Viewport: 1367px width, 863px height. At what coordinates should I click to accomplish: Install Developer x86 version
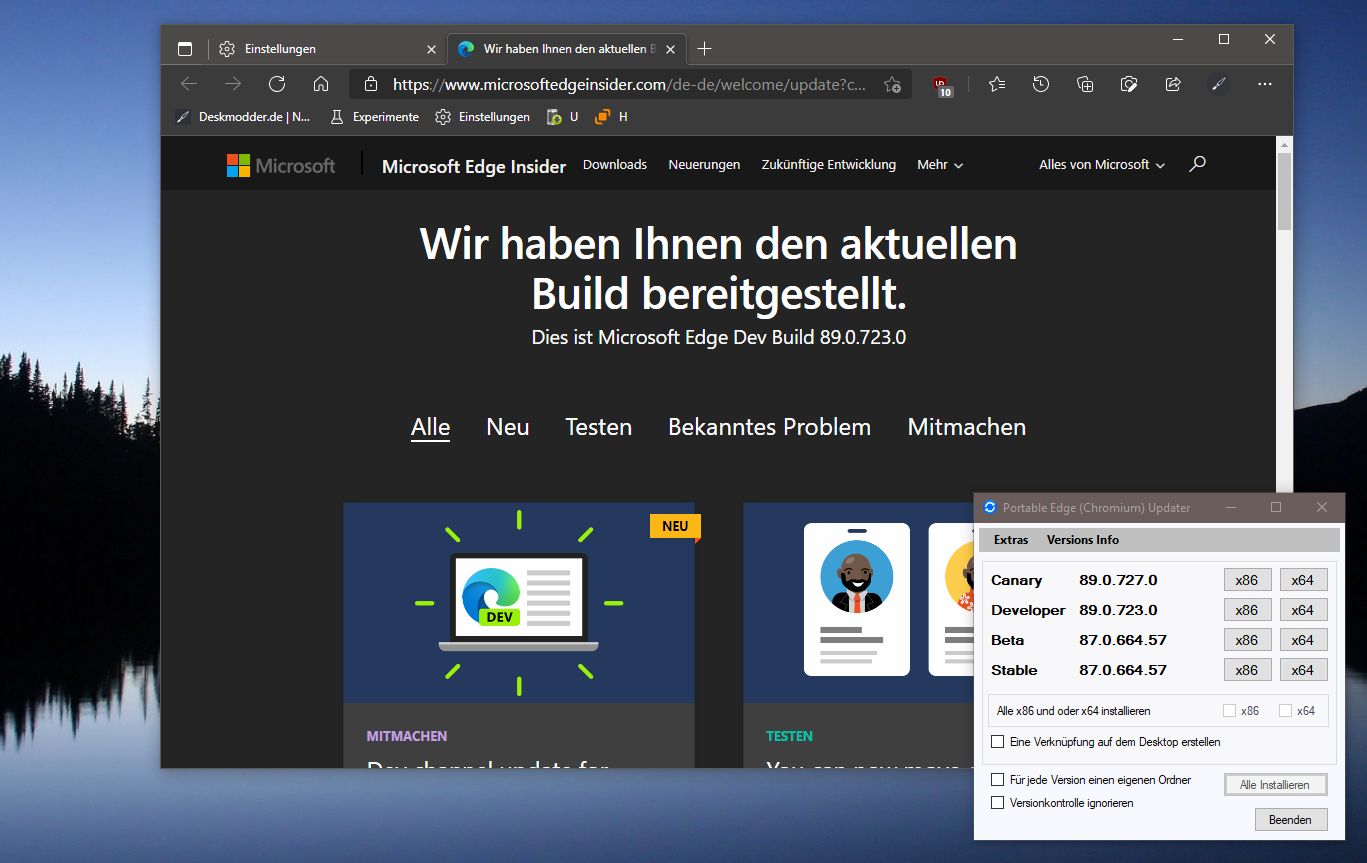click(x=1247, y=610)
